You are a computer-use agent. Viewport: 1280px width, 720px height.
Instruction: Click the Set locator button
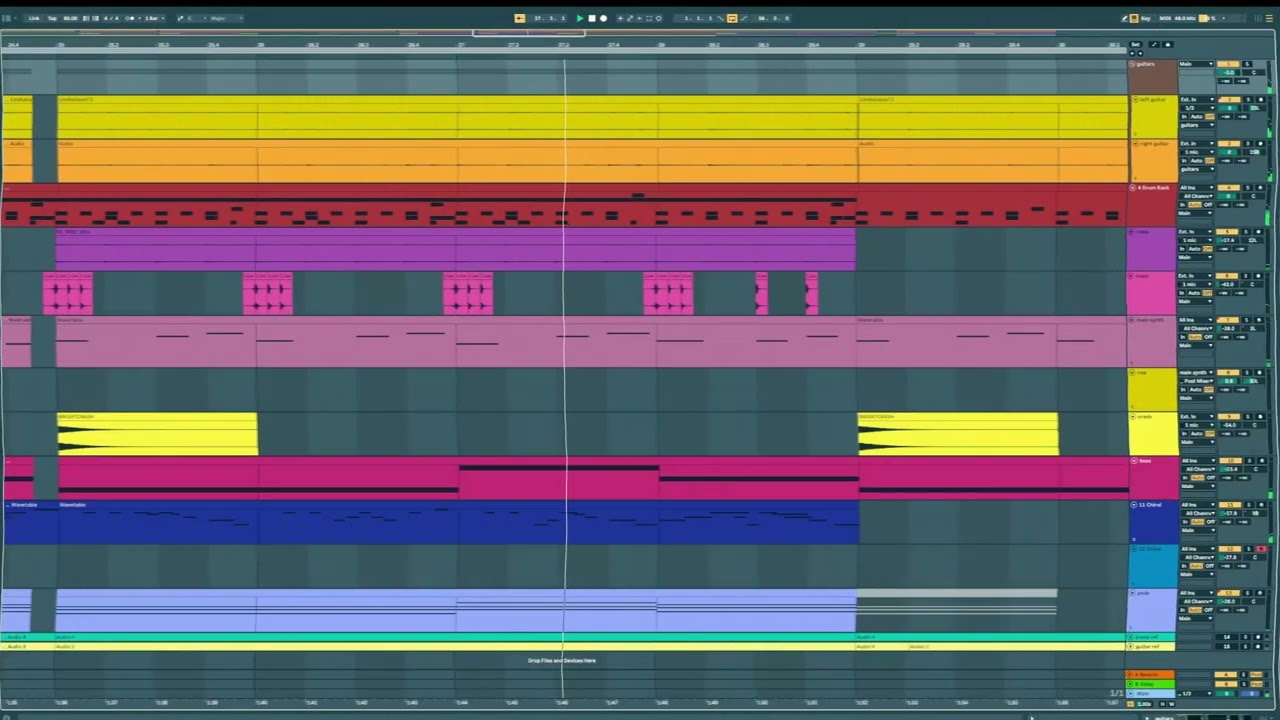[1136, 45]
